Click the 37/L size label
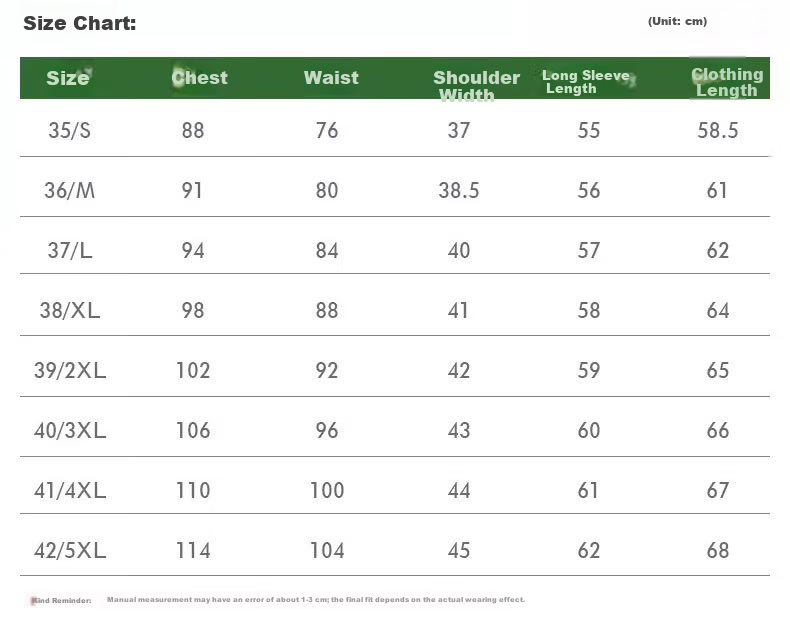This screenshot has width=790, height=643. pyautogui.click(x=70, y=250)
